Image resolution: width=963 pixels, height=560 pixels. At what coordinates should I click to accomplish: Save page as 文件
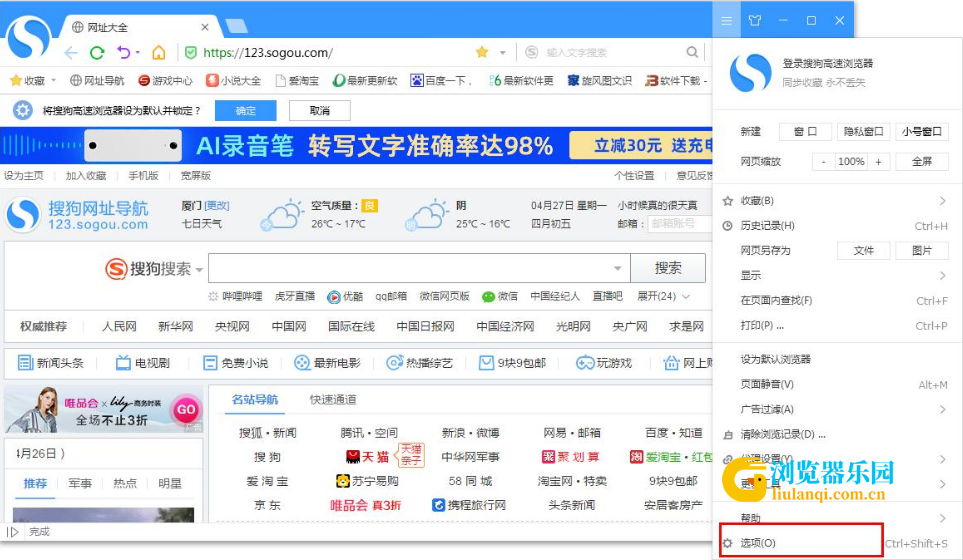863,251
